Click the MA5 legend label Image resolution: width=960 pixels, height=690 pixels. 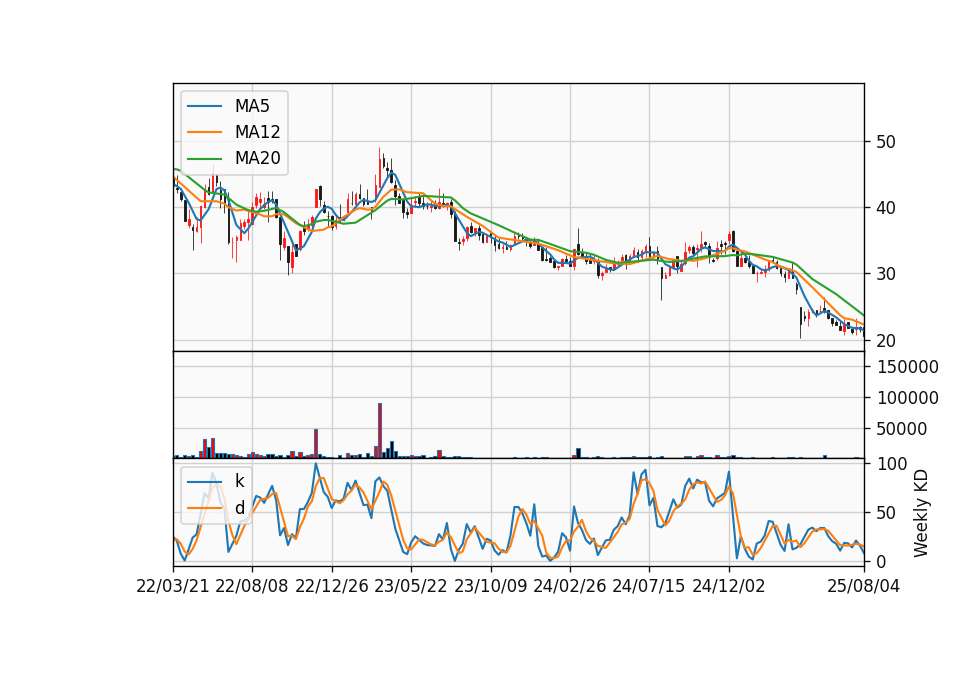pos(252,106)
